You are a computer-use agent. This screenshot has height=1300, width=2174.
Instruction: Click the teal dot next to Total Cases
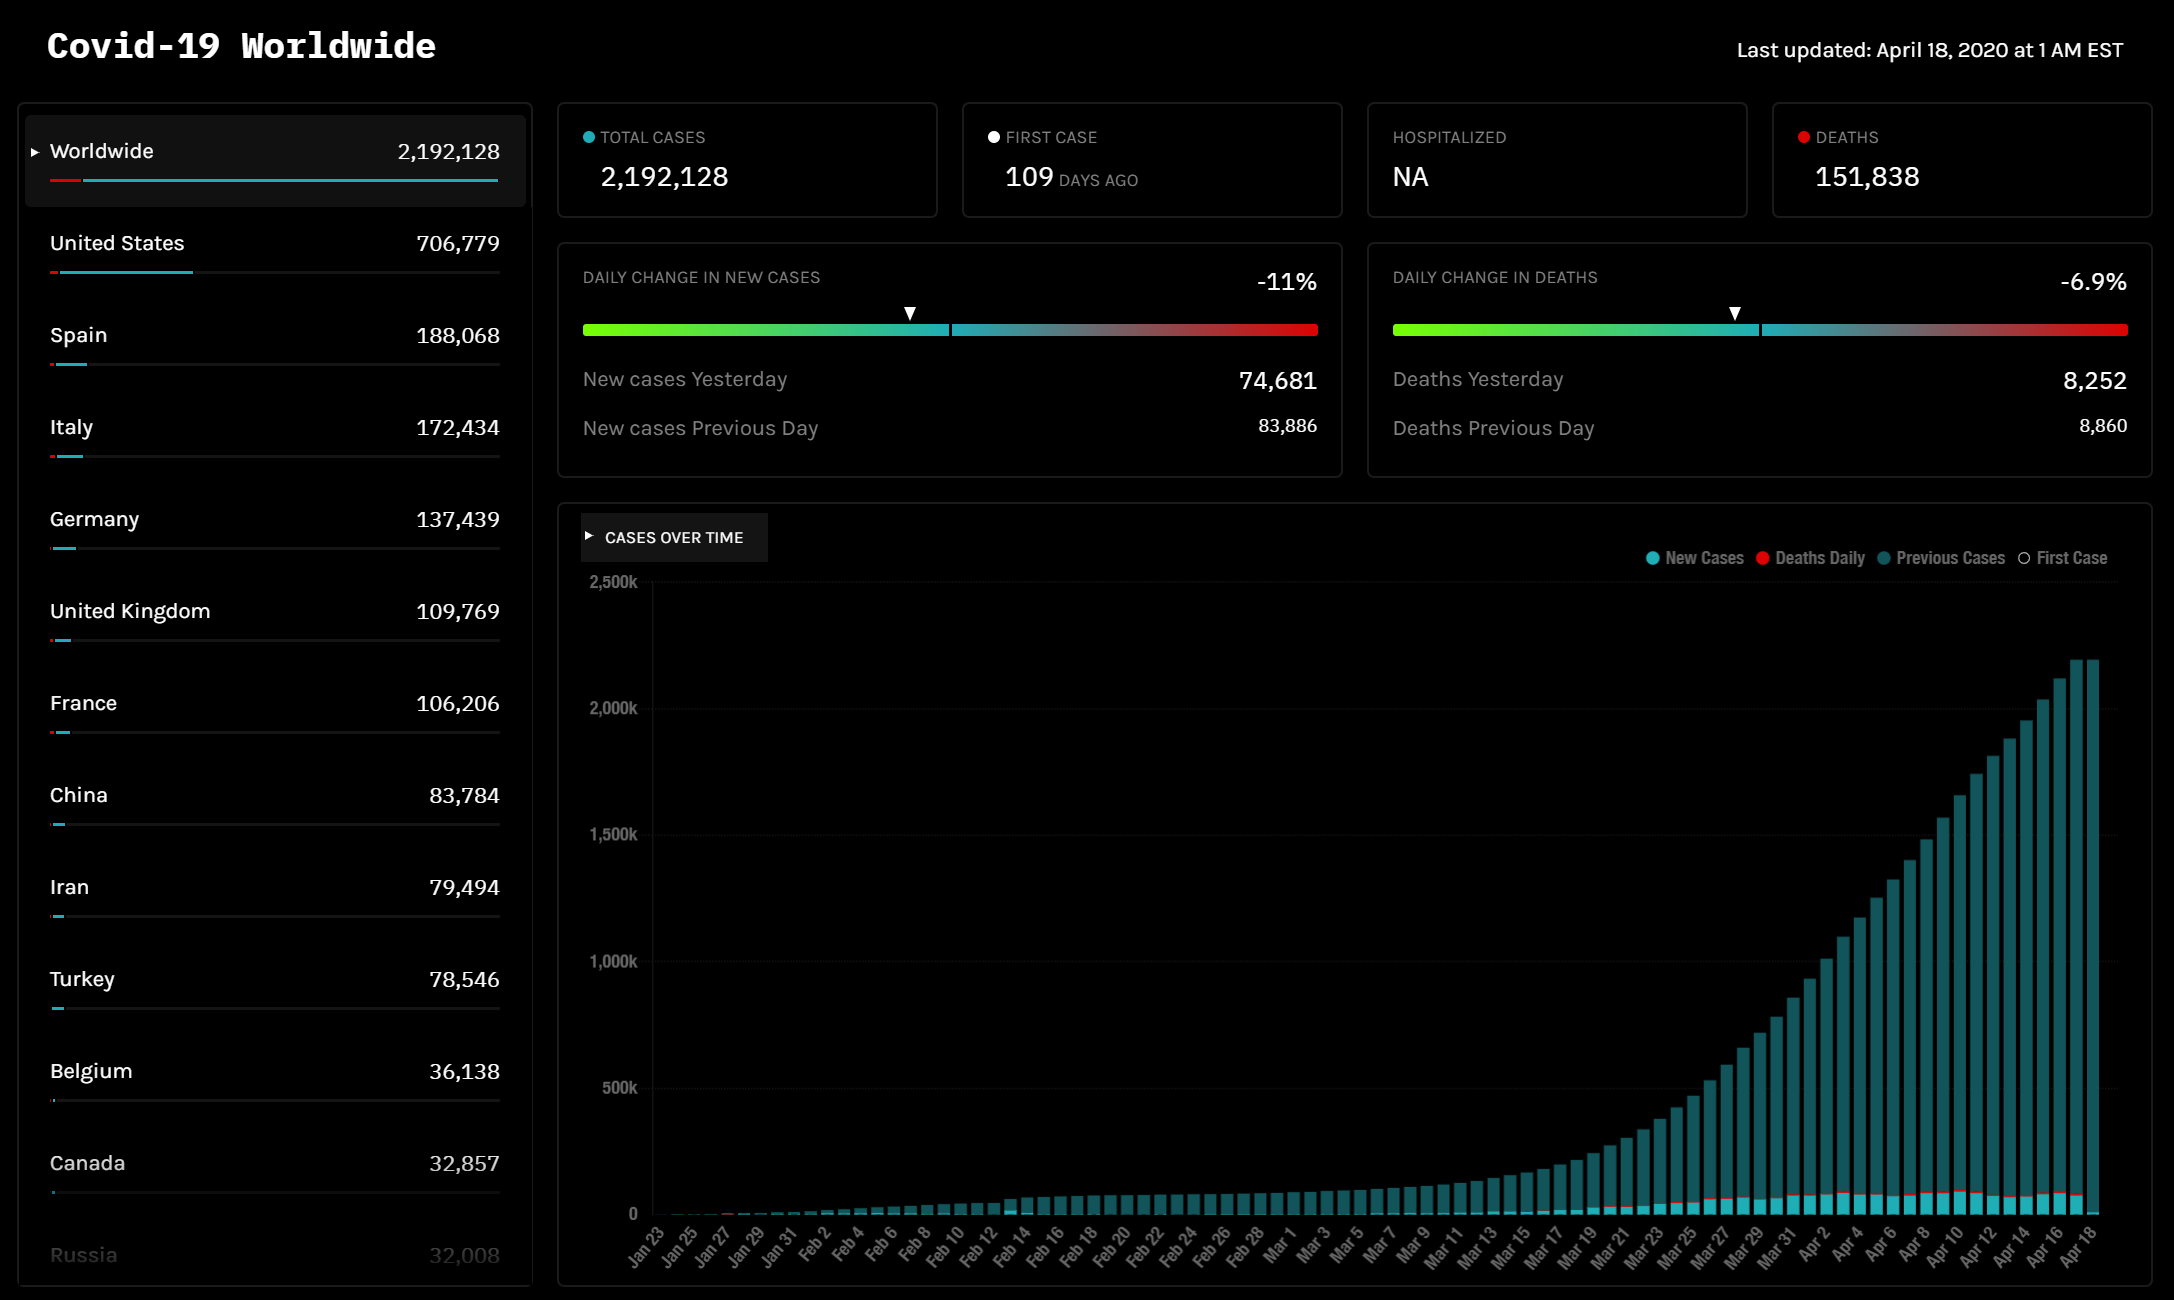click(589, 137)
